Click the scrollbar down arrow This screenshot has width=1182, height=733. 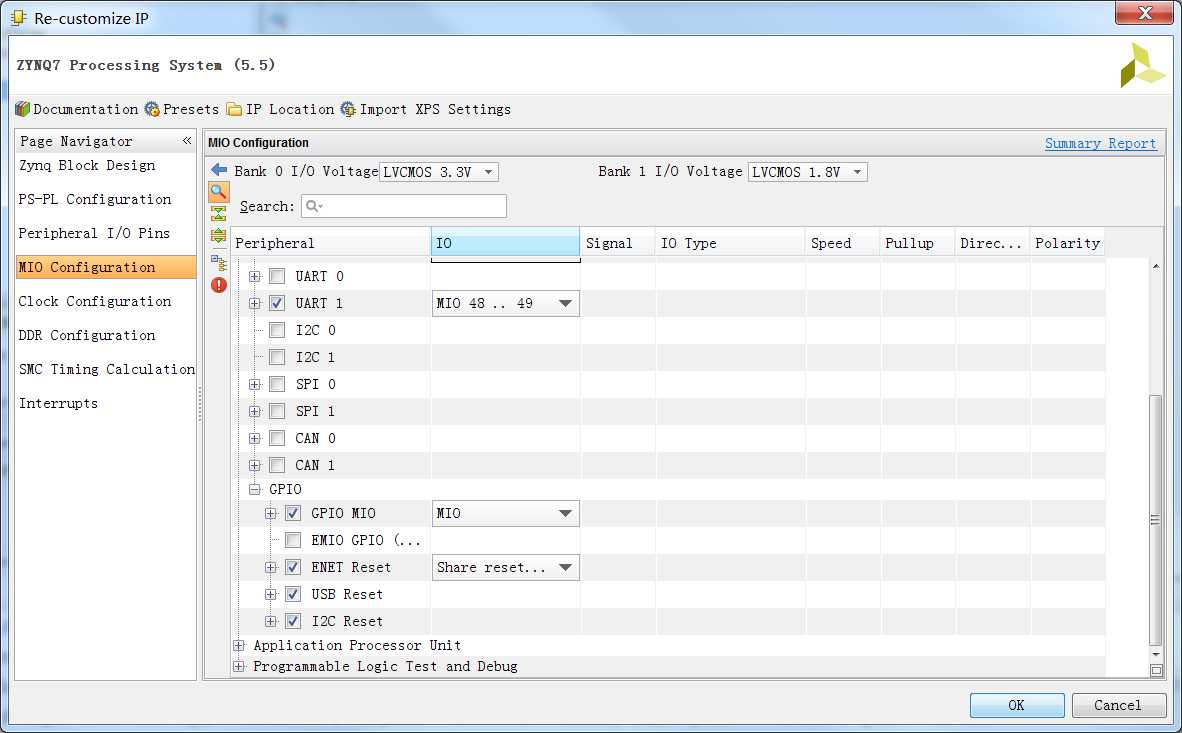tap(1156, 655)
